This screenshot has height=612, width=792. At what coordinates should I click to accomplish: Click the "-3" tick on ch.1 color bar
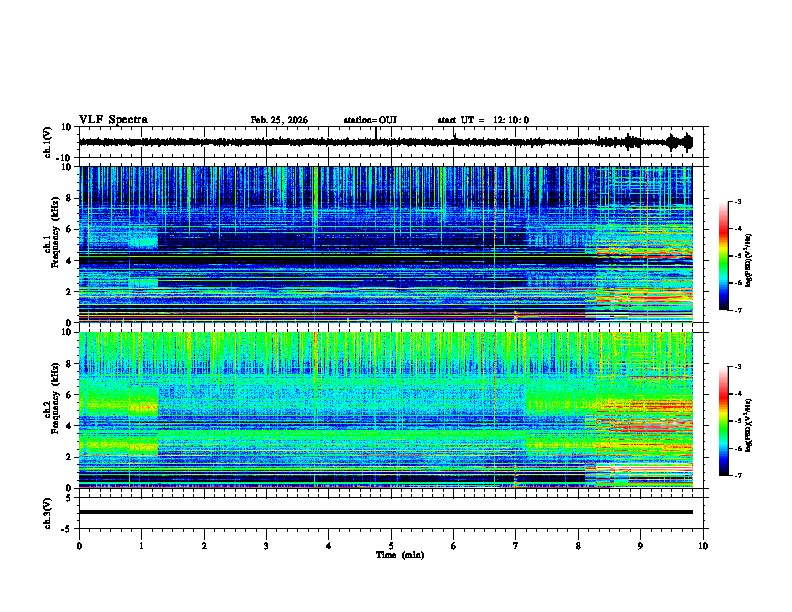pyautogui.click(x=738, y=202)
